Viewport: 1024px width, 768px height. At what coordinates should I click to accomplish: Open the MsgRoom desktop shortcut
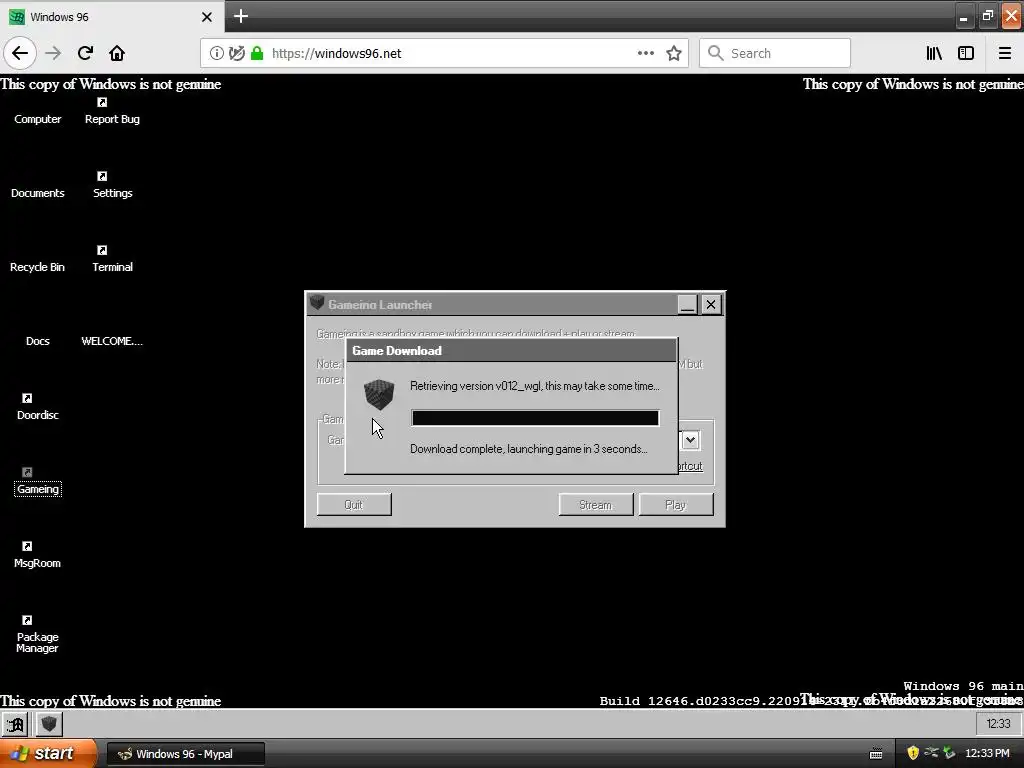pyautogui.click(x=37, y=556)
